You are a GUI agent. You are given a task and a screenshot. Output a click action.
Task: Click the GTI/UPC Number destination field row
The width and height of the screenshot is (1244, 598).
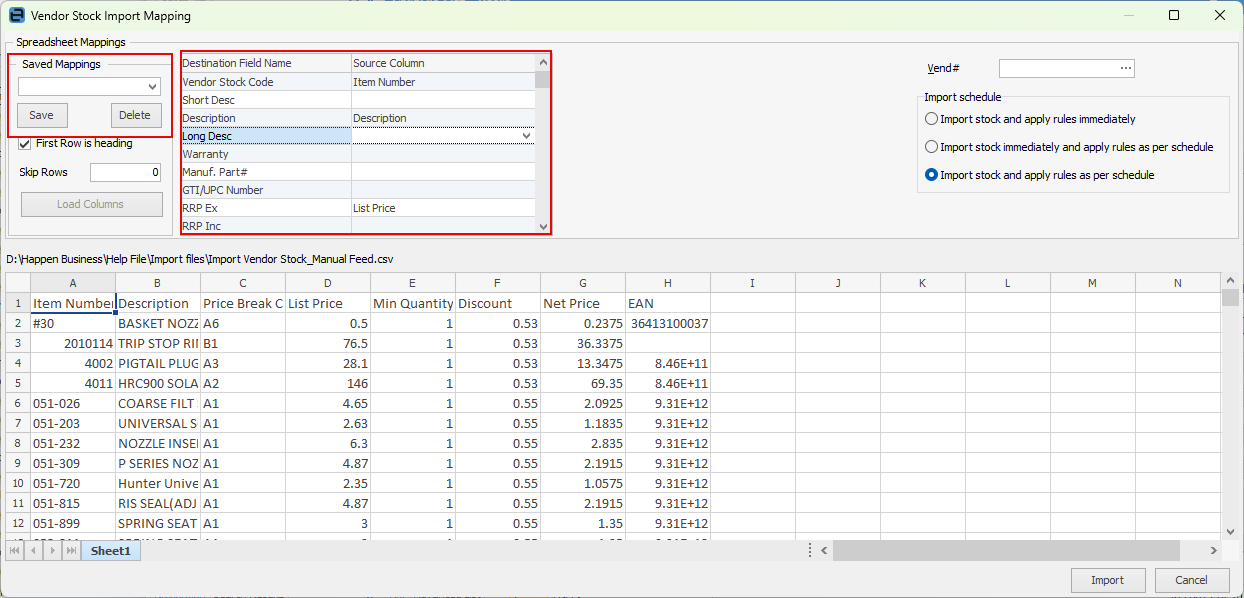(x=266, y=190)
